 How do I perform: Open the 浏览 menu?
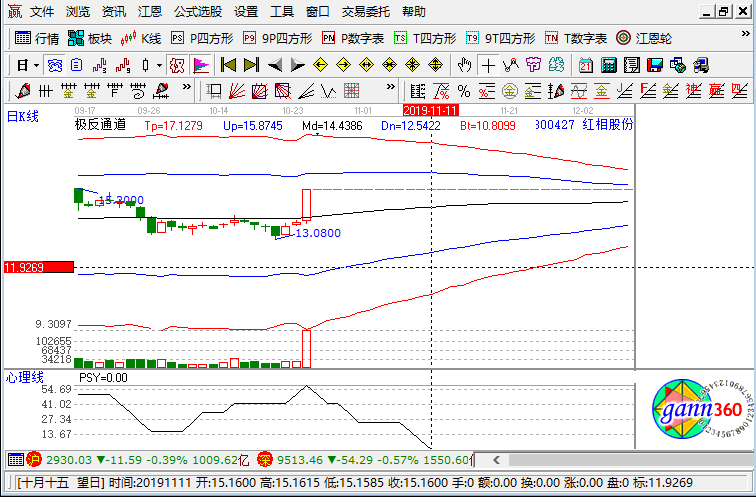tap(78, 12)
